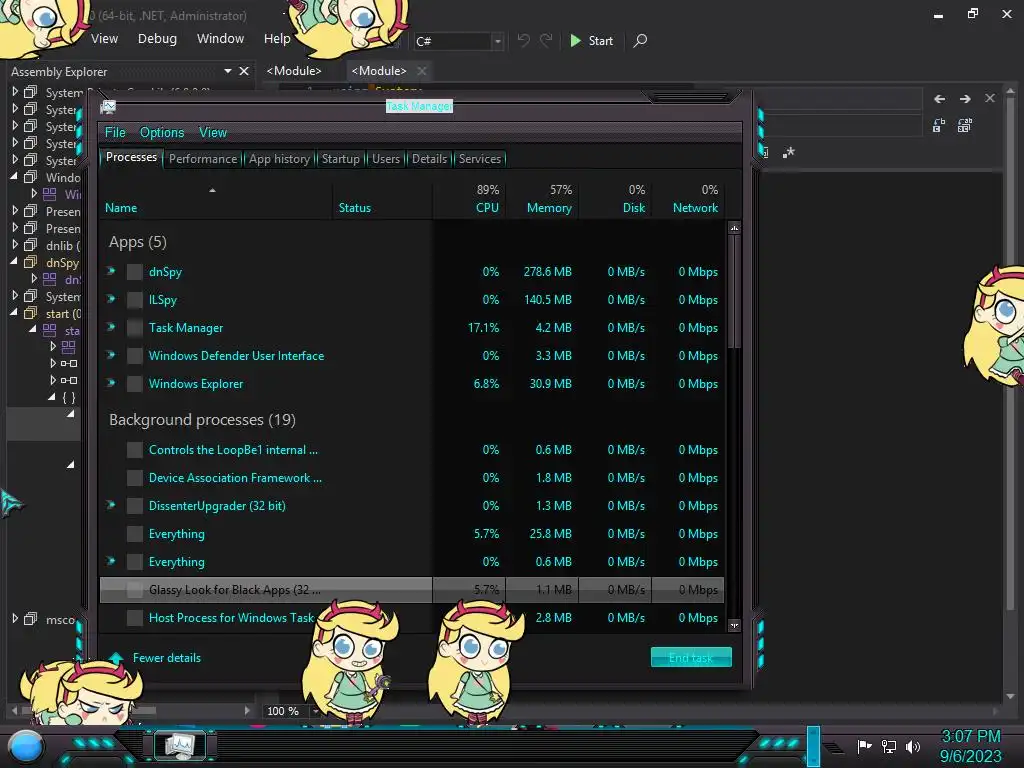1024x768 pixels.
Task: Click the start assembly icon in tree
Action: (31, 313)
